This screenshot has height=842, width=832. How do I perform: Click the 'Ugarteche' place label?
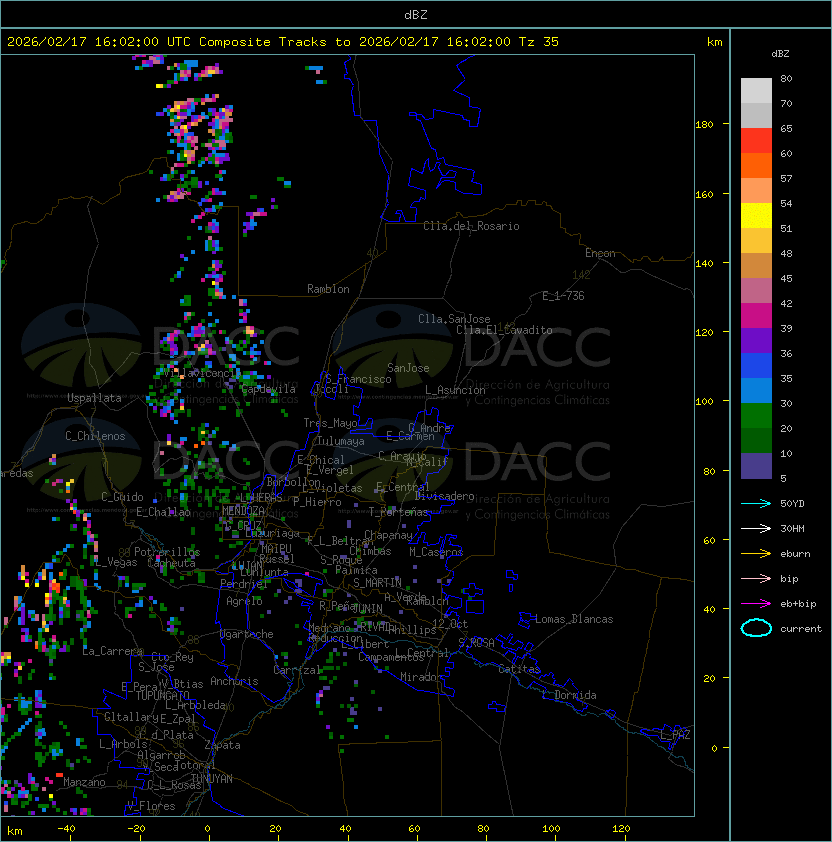[x=247, y=634]
